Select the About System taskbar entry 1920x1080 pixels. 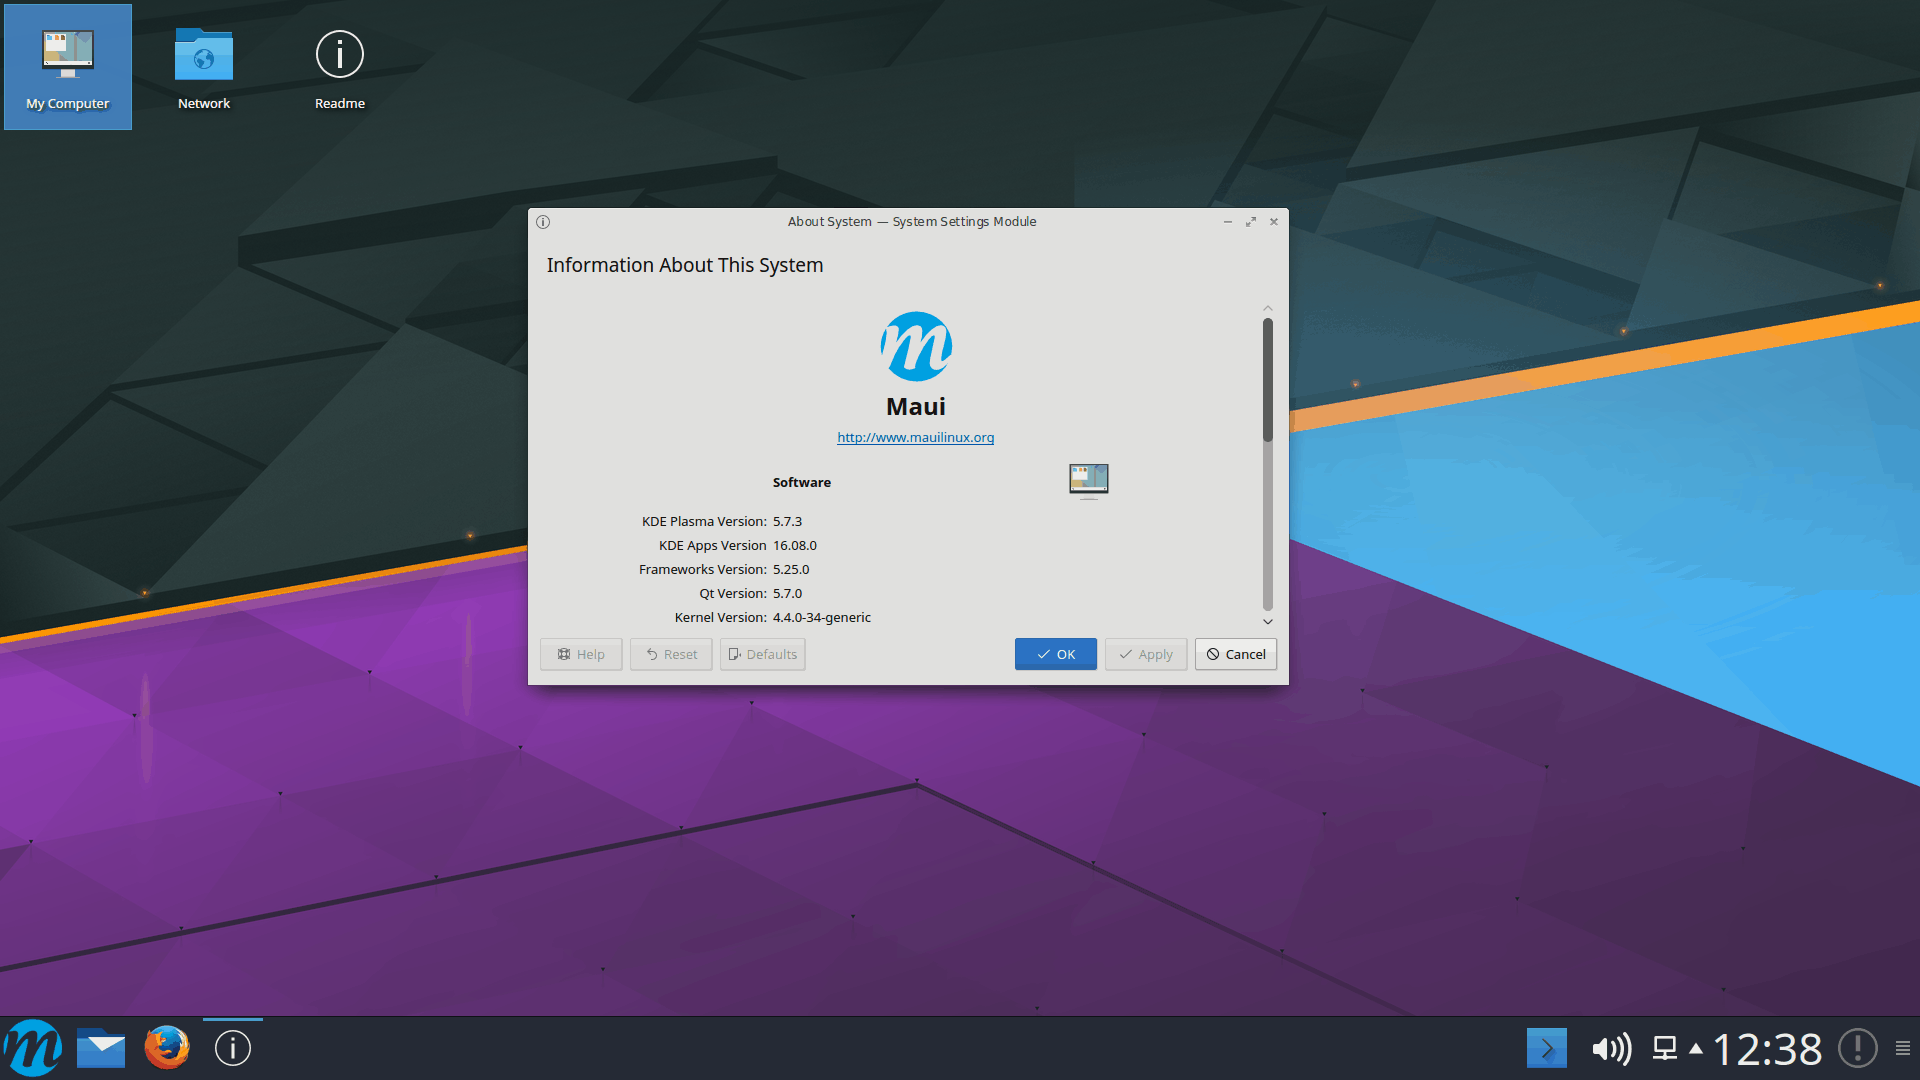233,1048
